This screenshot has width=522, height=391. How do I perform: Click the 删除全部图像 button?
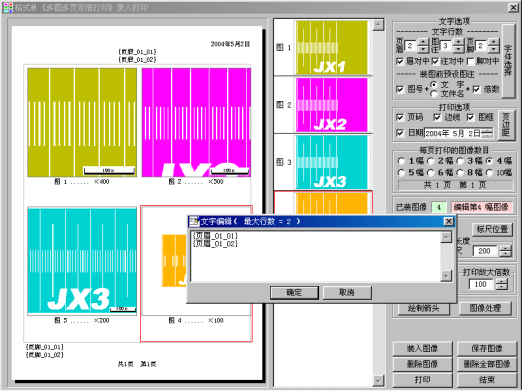(487, 364)
